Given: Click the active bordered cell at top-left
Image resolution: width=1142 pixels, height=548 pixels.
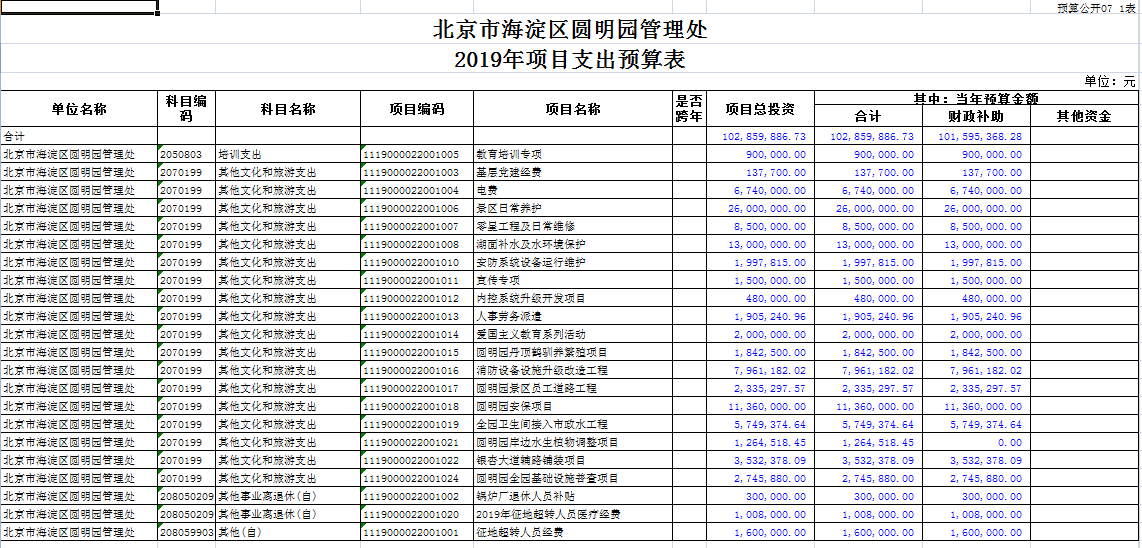Looking at the screenshot, I should pos(79,8).
